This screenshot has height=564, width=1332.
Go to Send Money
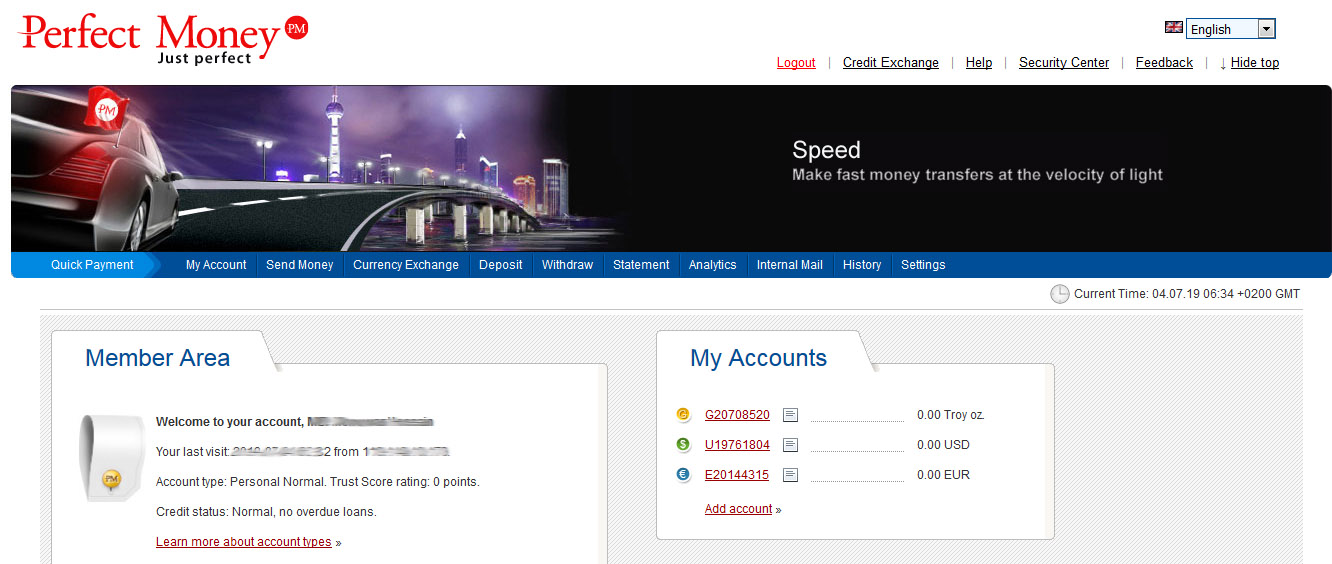tap(300, 265)
